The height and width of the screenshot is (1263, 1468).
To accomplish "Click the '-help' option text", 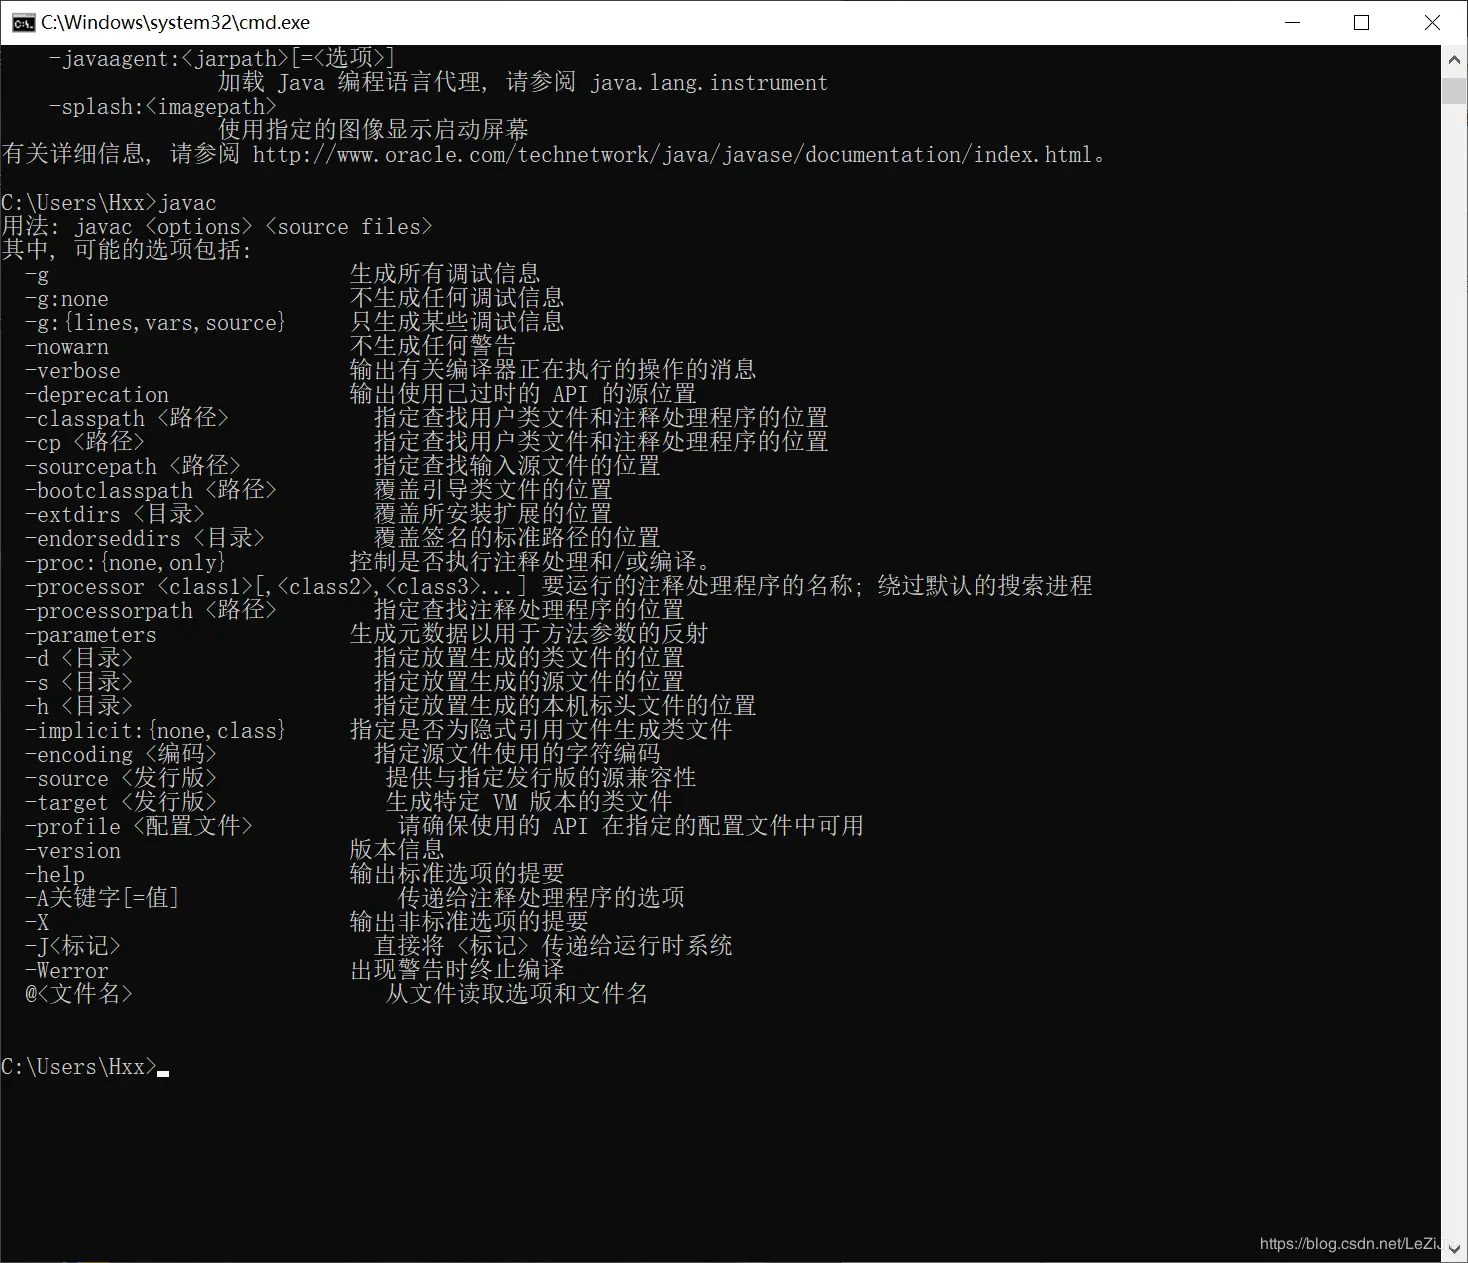I will (55, 875).
